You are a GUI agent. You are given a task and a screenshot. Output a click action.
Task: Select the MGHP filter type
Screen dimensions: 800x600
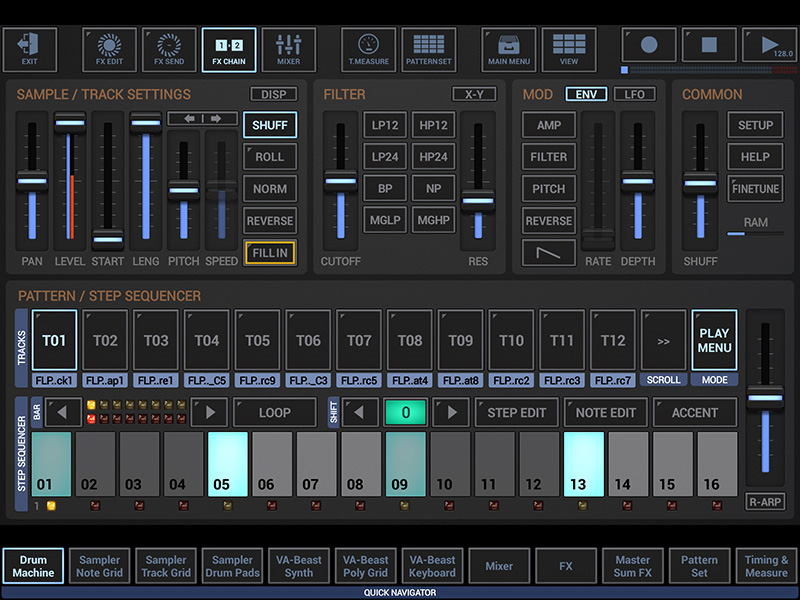[x=433, y=220]
